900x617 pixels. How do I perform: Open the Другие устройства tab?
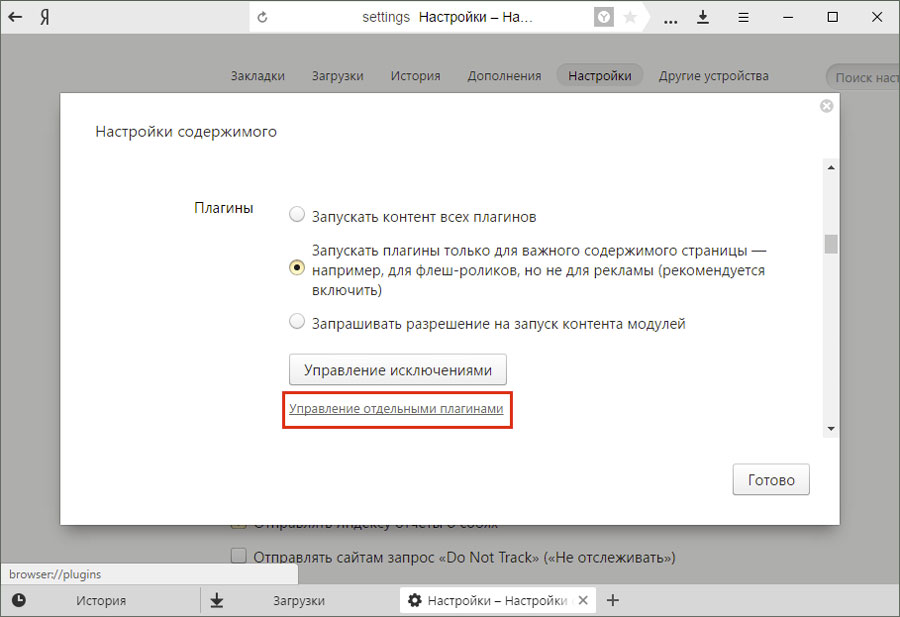pyautogui.click(x=713, y=76)
